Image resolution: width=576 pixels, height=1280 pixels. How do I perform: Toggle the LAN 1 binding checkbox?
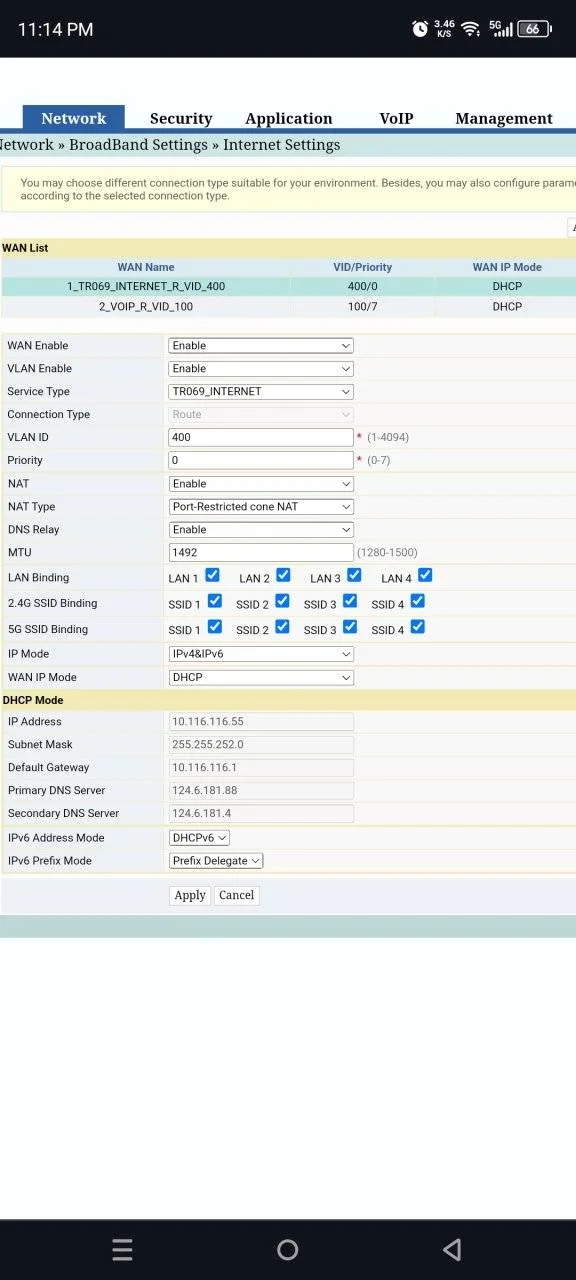tap(212, 575)
